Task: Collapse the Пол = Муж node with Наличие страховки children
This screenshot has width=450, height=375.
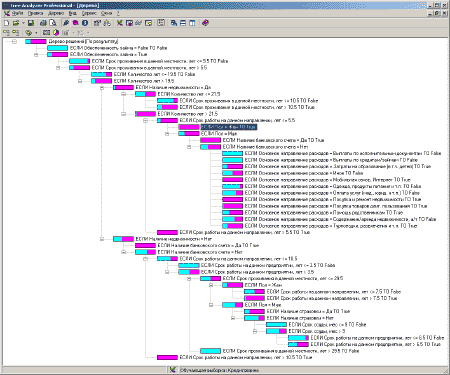Action: tap(211, 305)
